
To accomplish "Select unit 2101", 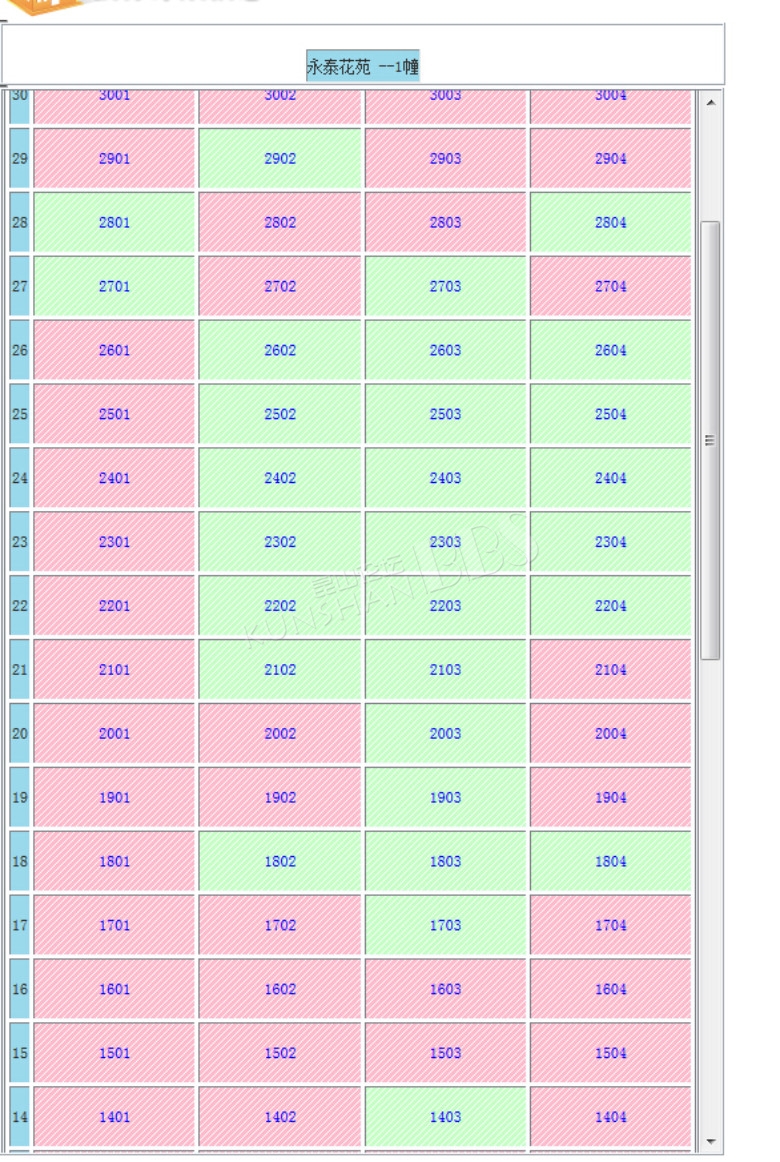I will [114, 669].
